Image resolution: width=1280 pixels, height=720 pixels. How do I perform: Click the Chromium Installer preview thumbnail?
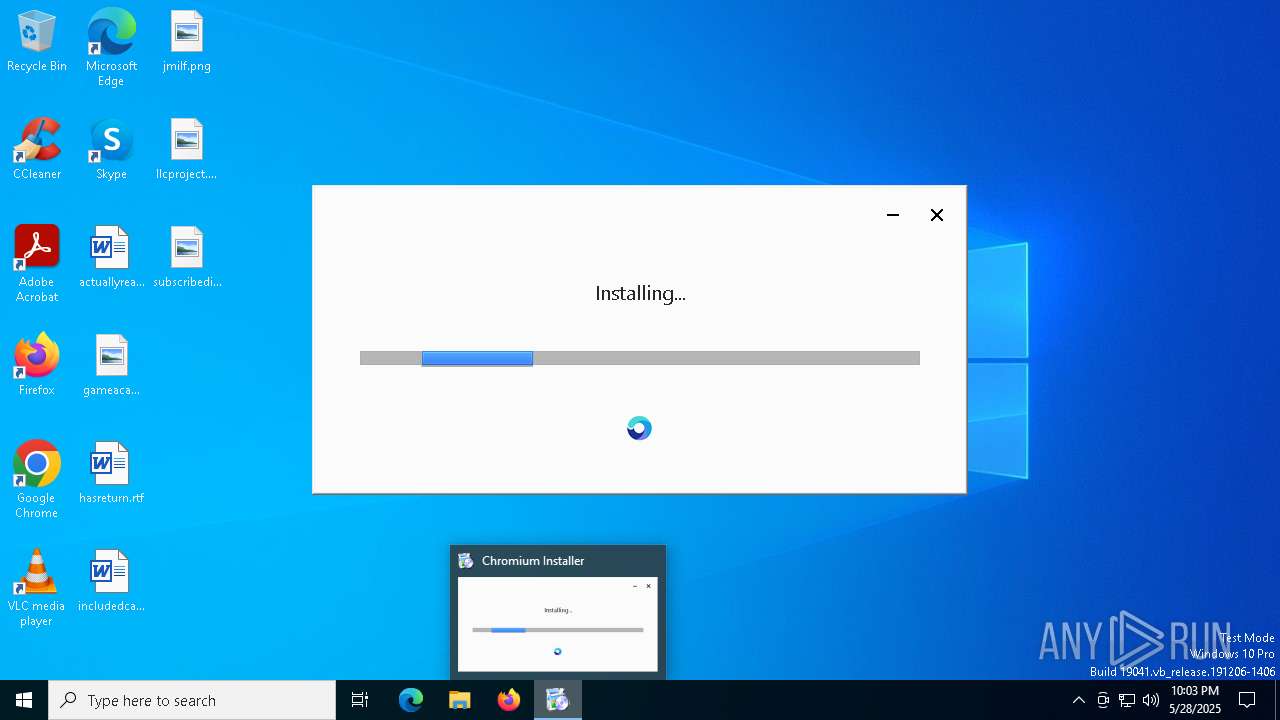pyautogui.click(x=558, y=624)
